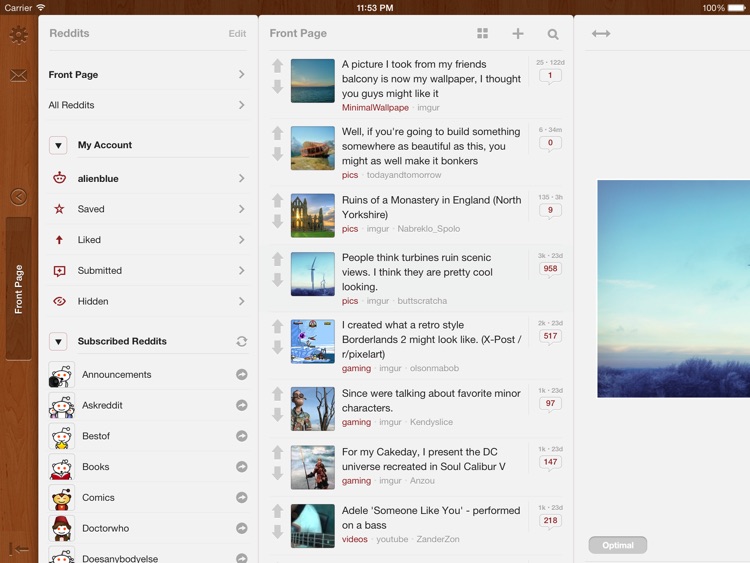Open comments bubble showing 97

pyautogui.click(x=550, y=404)
